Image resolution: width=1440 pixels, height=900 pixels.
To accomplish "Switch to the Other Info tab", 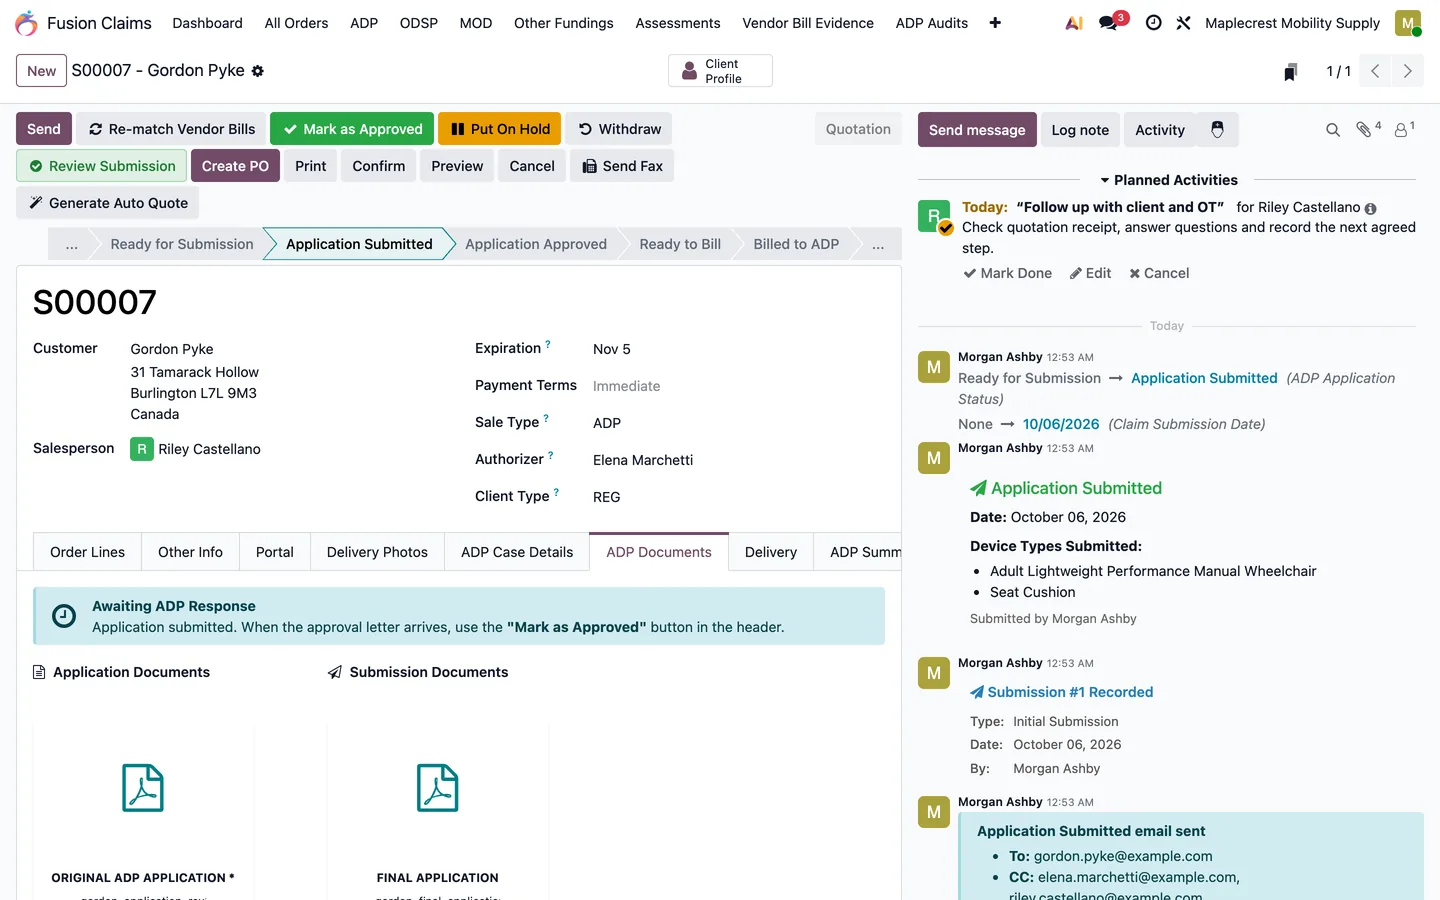I will click(x=190, y=552).
